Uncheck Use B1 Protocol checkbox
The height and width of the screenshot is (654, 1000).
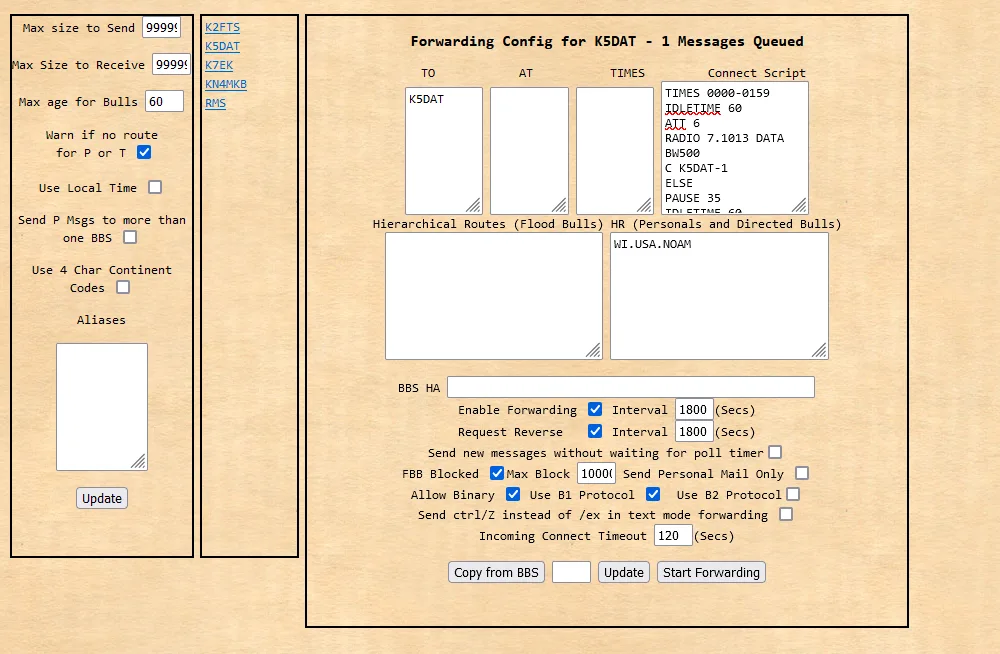pos(653,494)
